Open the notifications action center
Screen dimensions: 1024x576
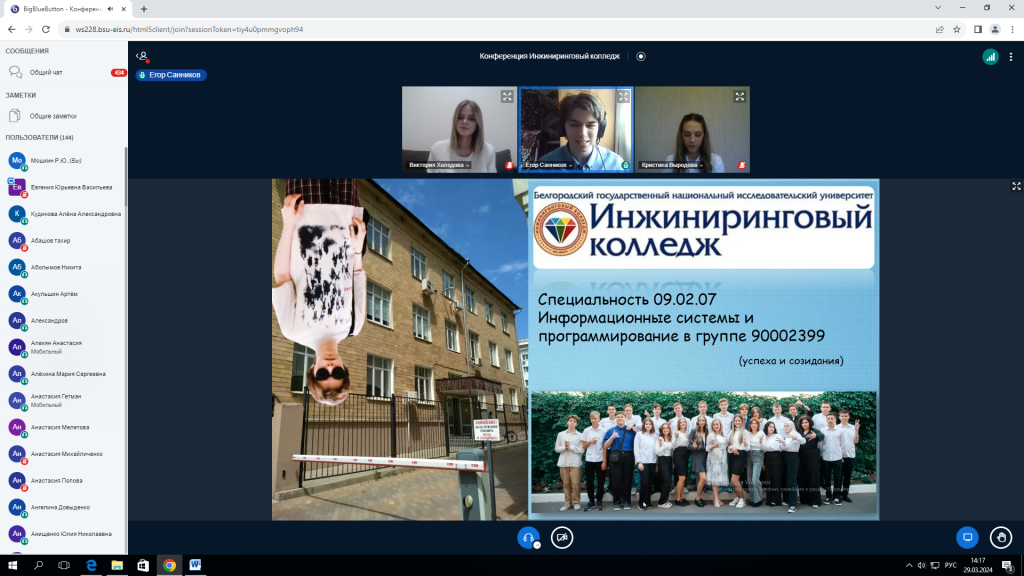pyautogui.click(x=1008, y=566)
